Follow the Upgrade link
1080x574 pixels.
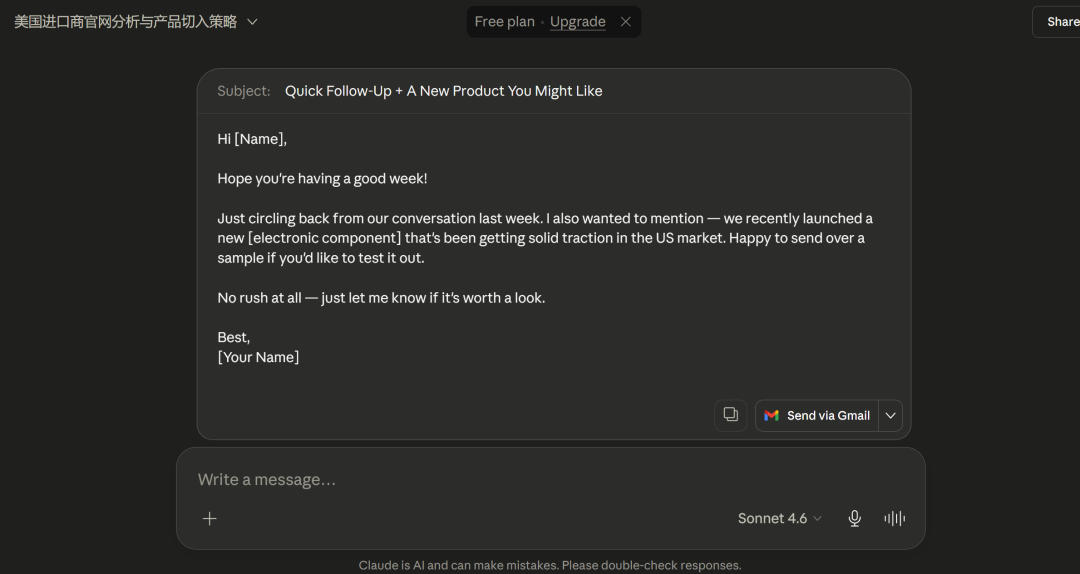[577, 21]
